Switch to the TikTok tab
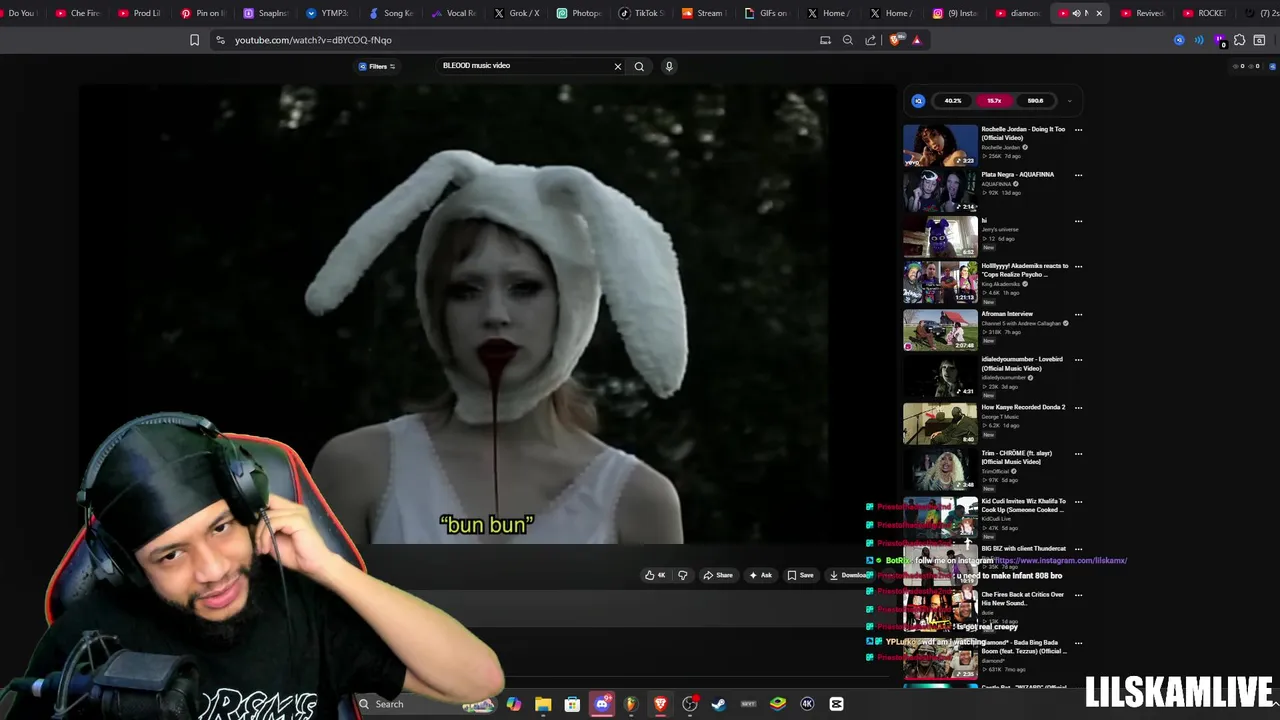This screenshot has height=720, width=1280. tap(641, 13)
